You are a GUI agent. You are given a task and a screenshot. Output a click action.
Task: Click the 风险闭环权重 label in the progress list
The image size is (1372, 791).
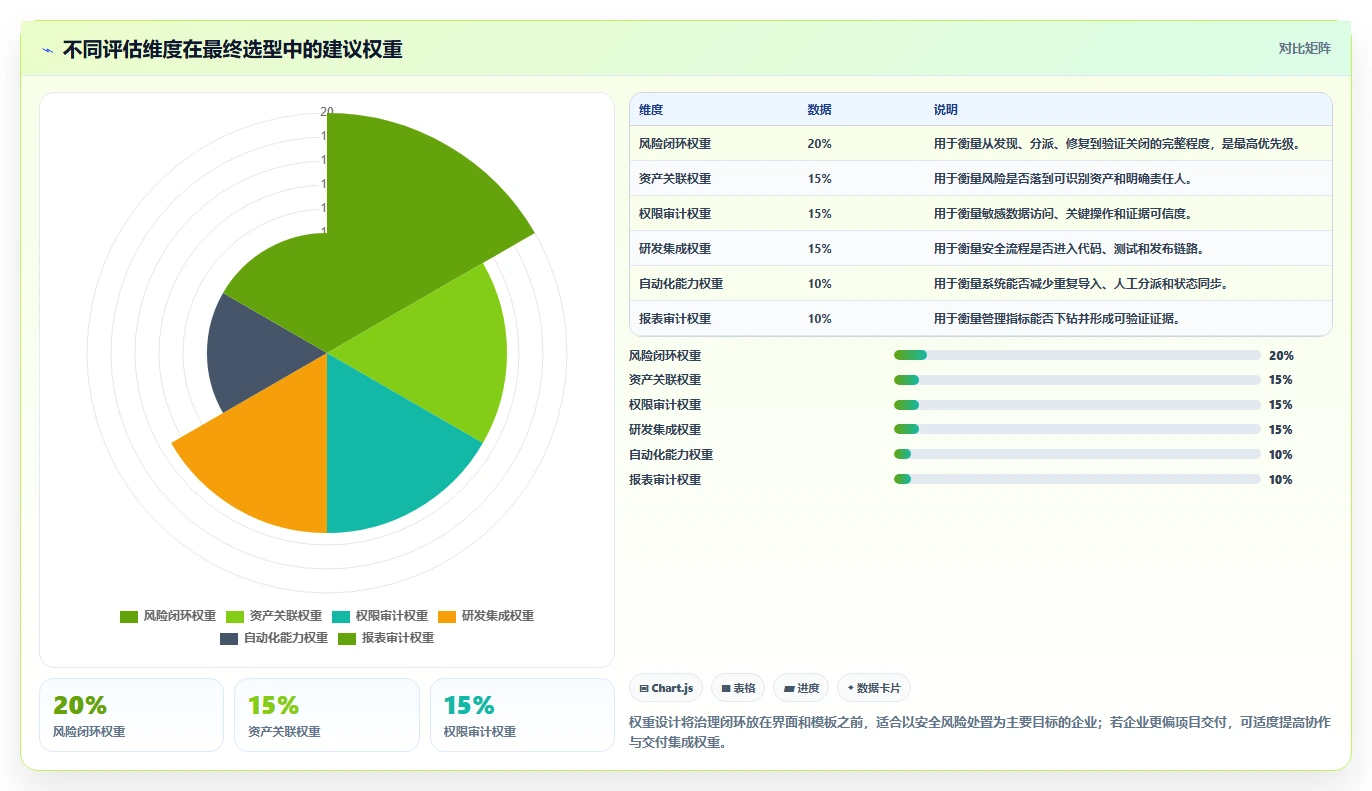665,355
